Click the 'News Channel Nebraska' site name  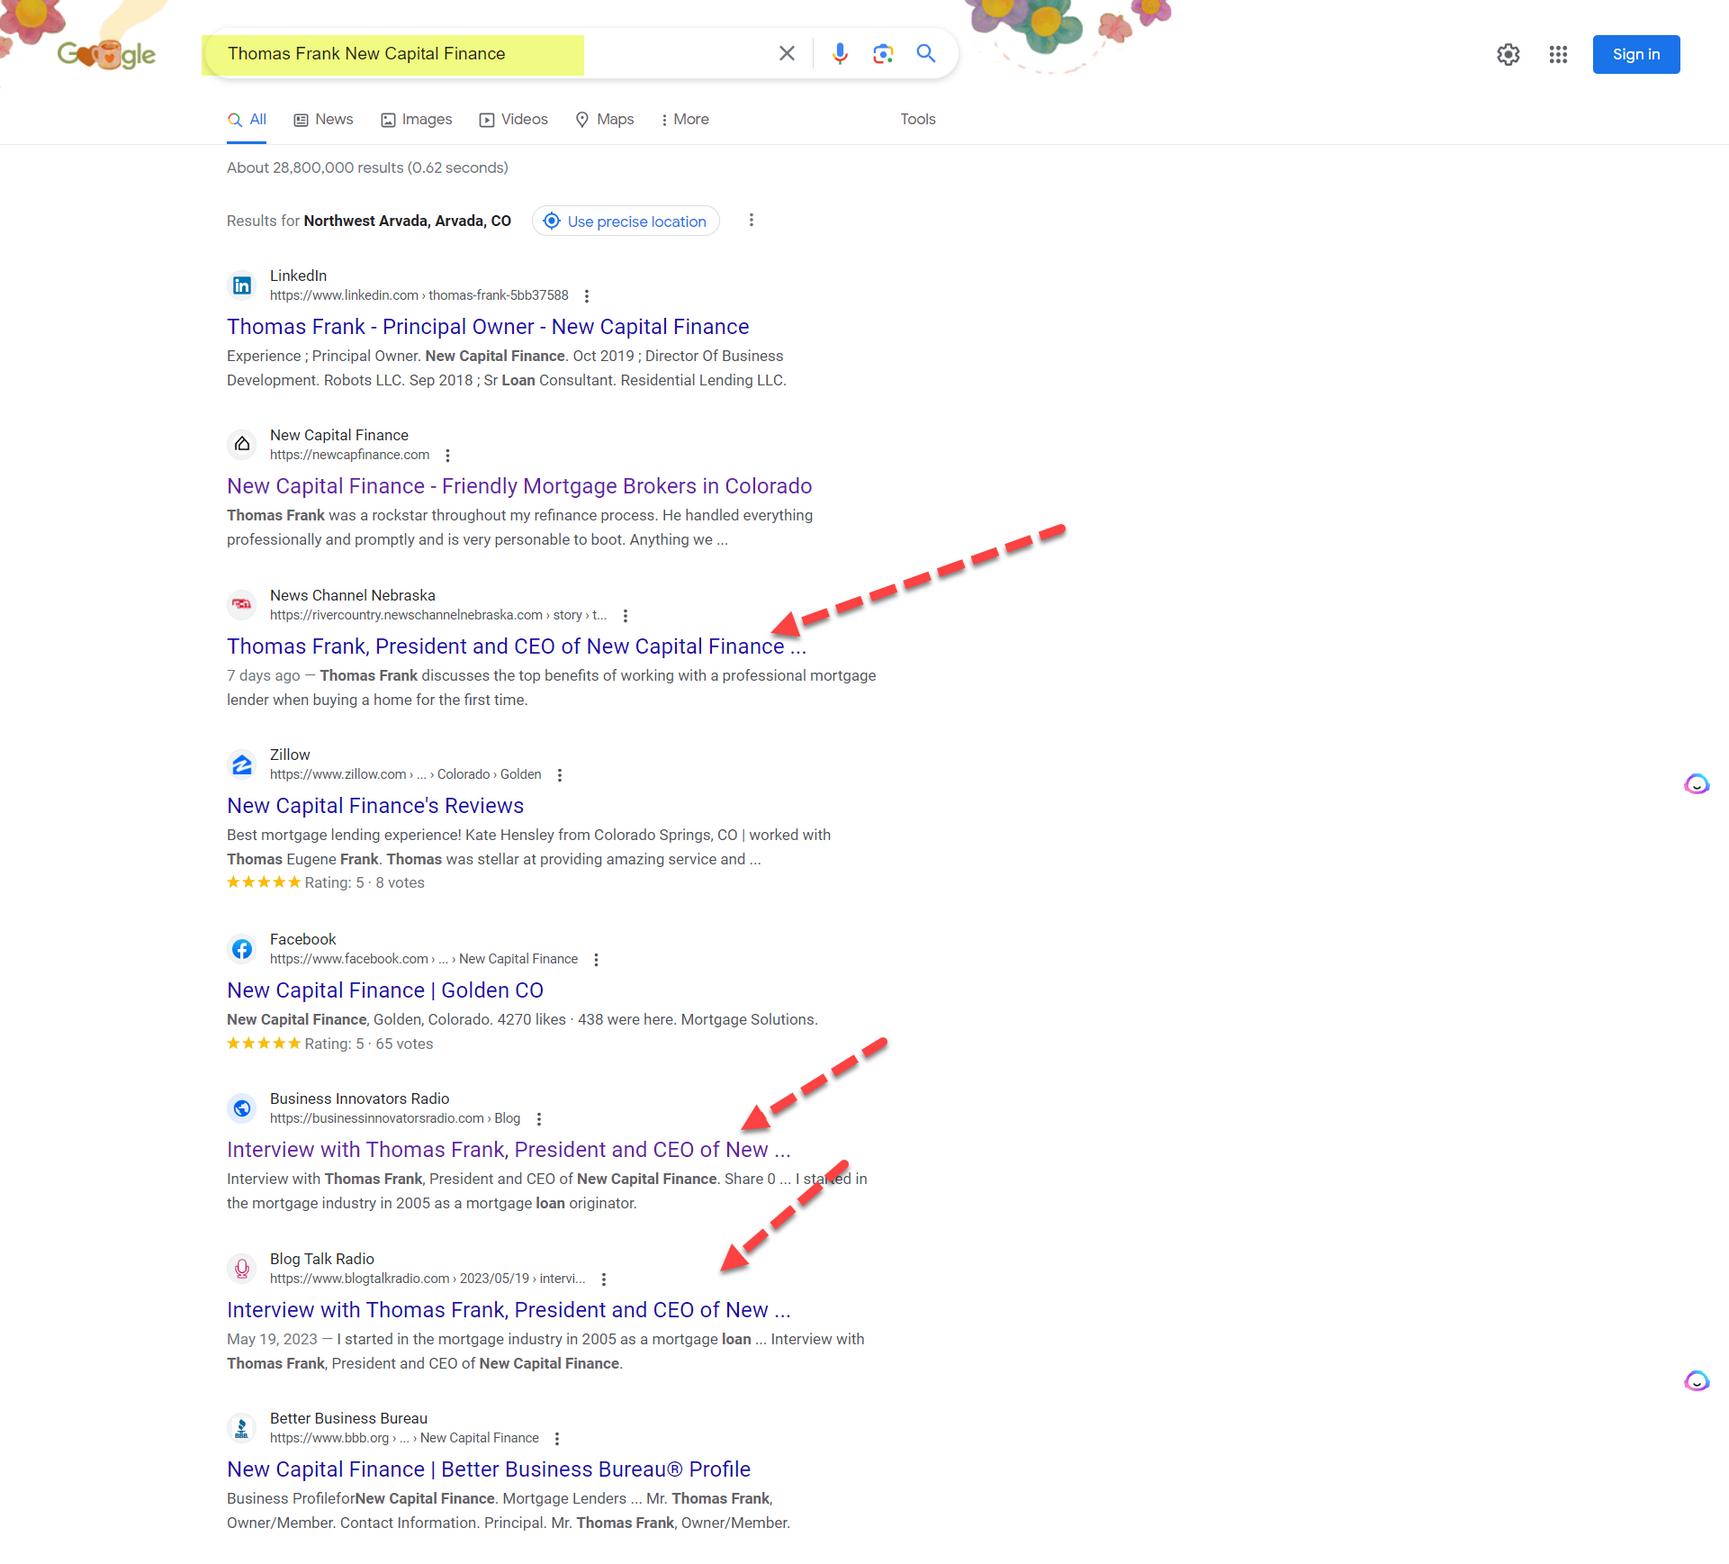pyautogui.click(x=353, y=595)
